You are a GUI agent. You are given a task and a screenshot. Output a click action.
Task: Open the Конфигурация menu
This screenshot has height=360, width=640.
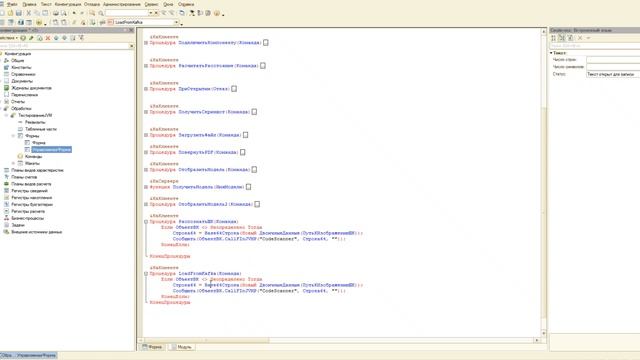click(x=68, y=4)
